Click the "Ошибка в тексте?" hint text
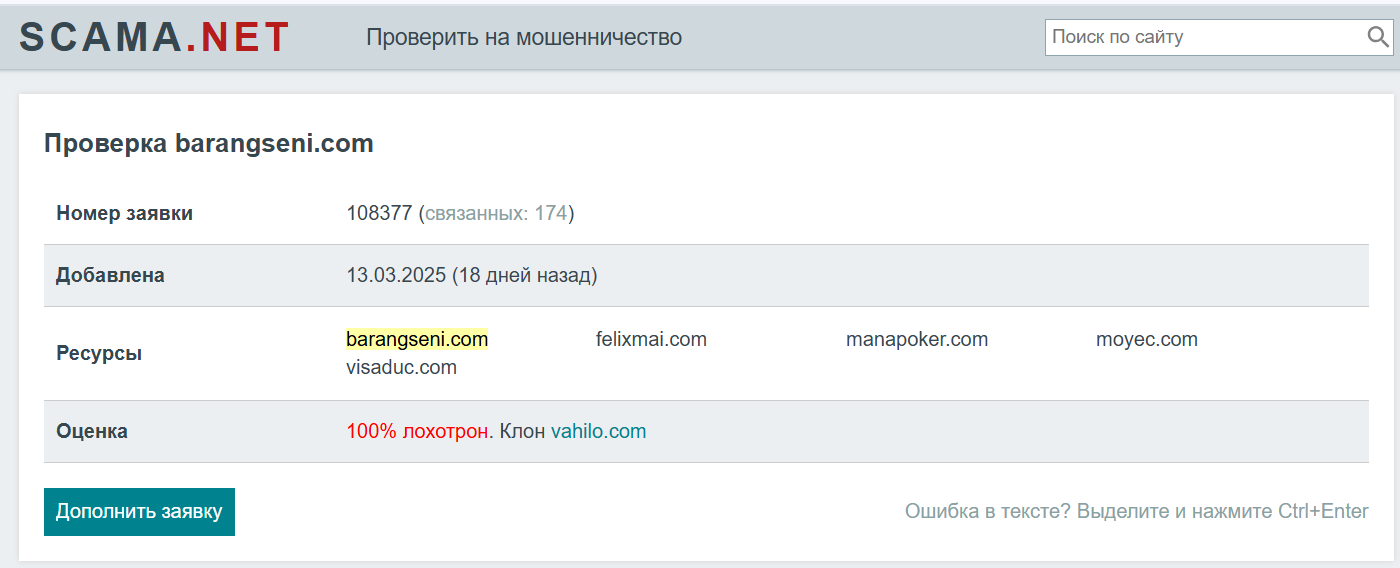Screen dimensions: 1400x568 click(x=988, y=511)
